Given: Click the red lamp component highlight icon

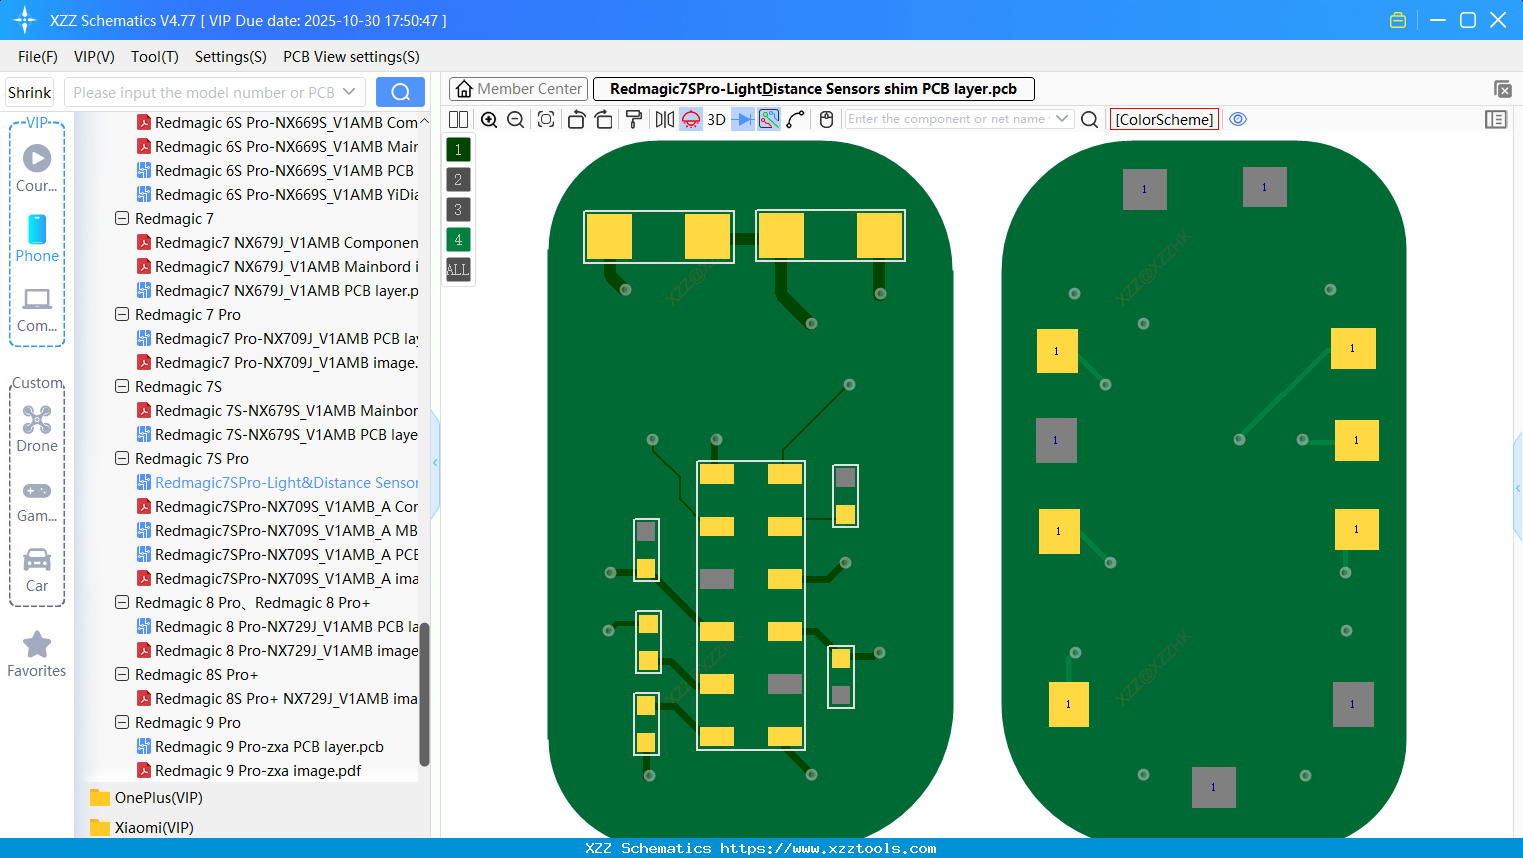Looking at the screenshot, I should point(690,119).
